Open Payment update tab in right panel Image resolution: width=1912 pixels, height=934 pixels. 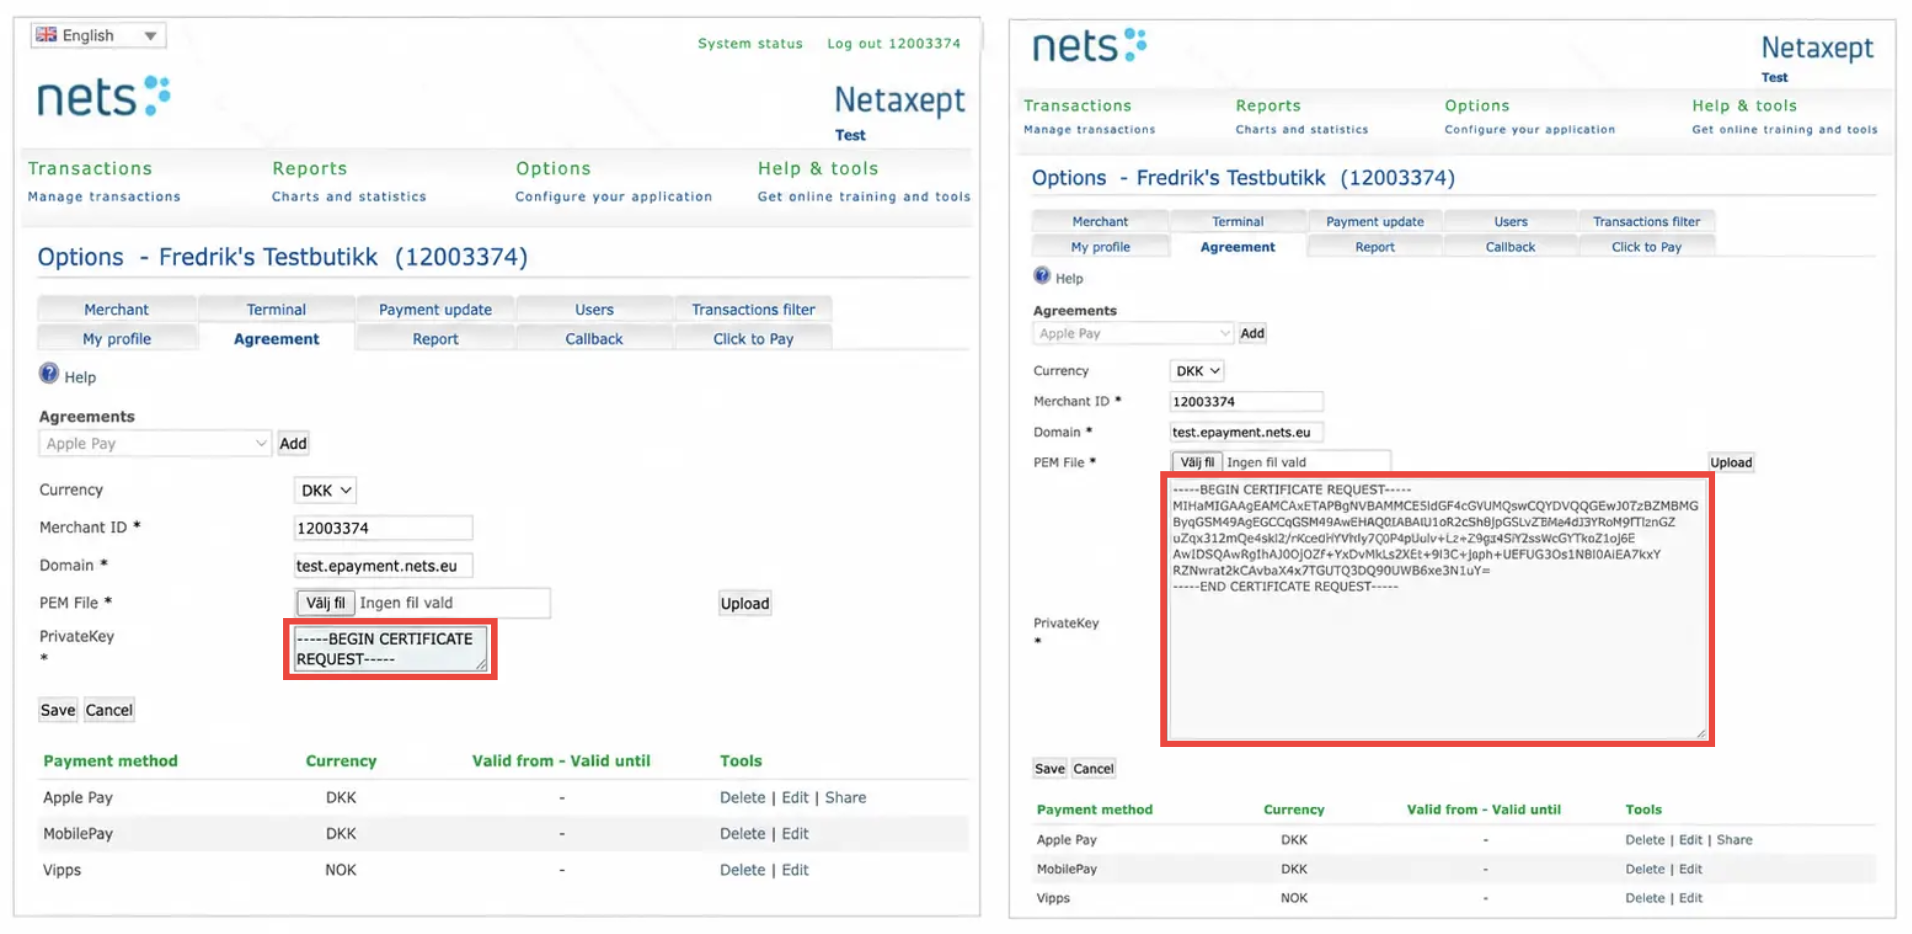(1375, 221)
